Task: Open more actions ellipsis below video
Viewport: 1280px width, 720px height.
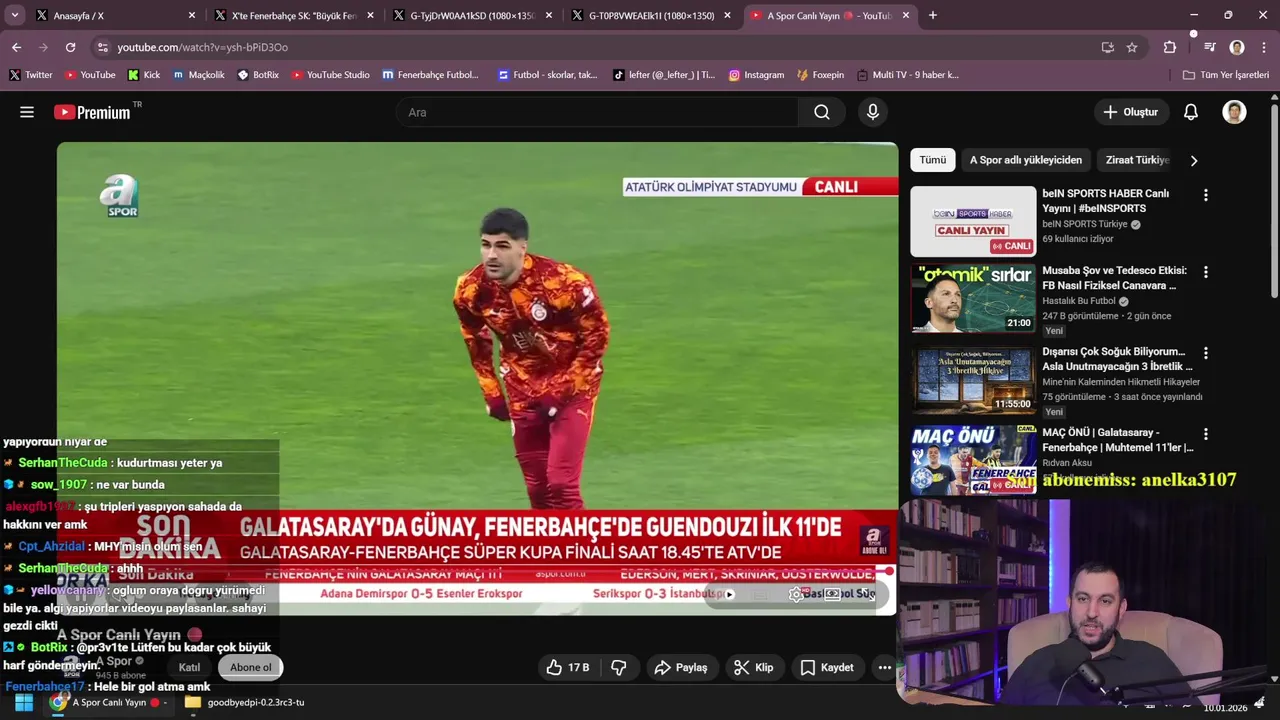Action: coord(884,667)
